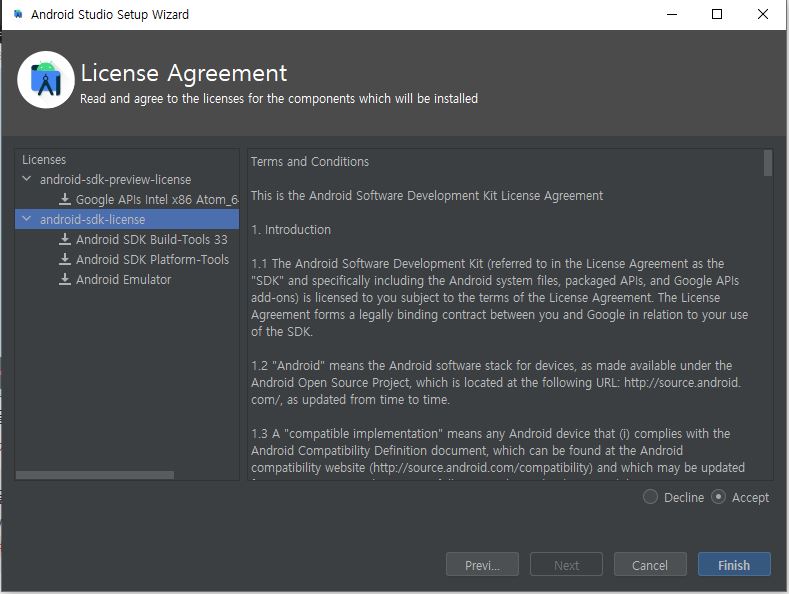Click the download icon beside Google APIs Intel x86 Atom
The height and width of the screenshot is (594, 789).
pos(64,199)
